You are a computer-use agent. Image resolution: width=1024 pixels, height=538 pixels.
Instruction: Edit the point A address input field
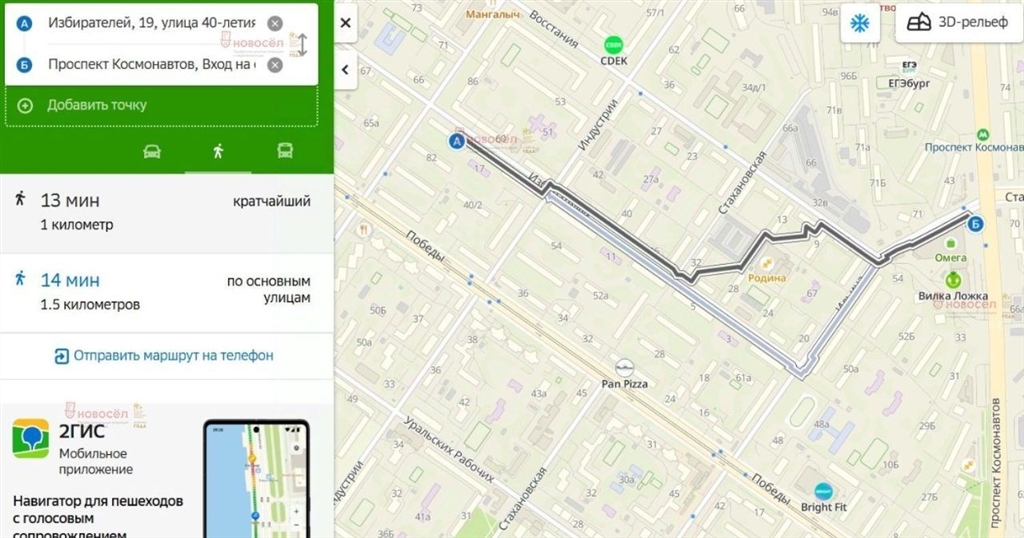point(152,24)
